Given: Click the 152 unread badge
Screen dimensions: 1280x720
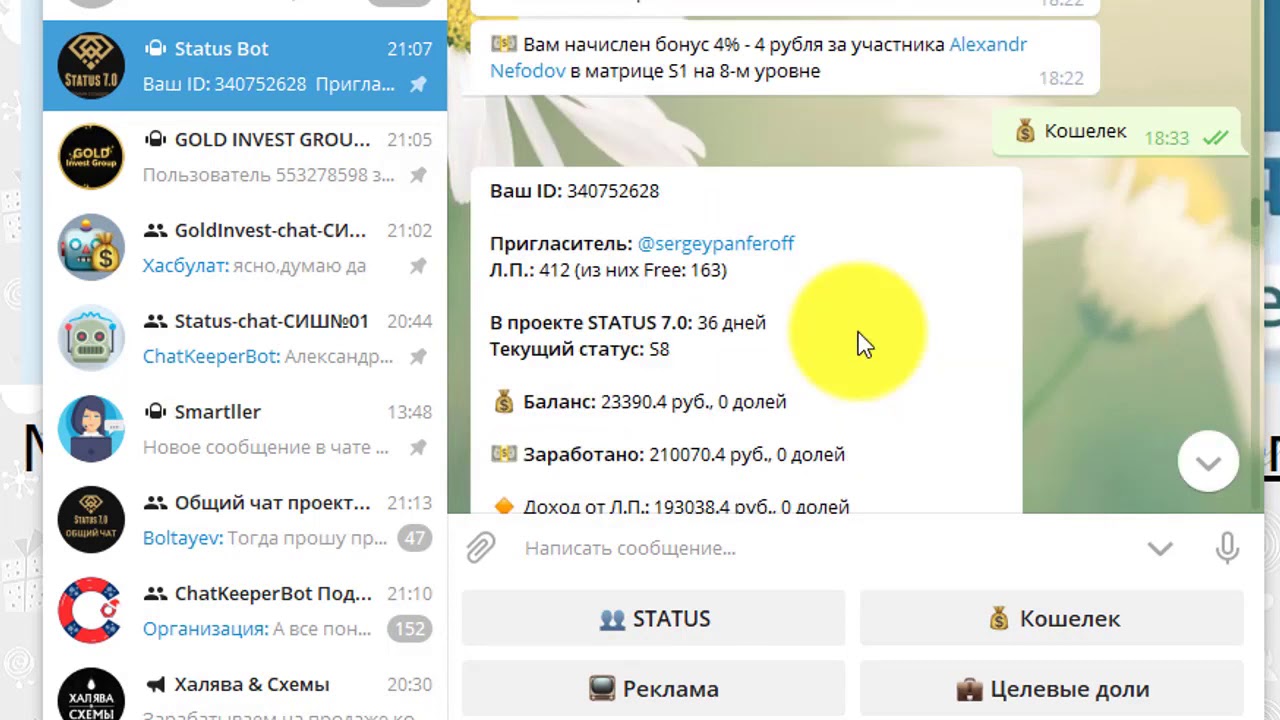Looking at the screenshot, I should click(409, 629).
